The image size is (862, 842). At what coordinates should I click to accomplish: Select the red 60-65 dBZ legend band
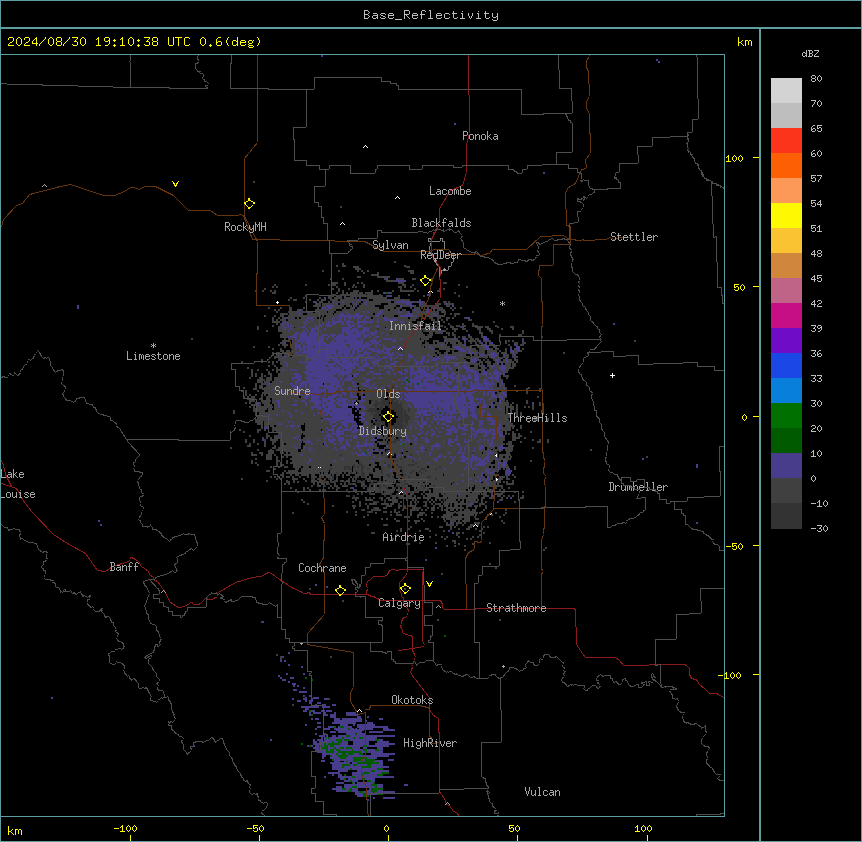click(x=786, y=141)
